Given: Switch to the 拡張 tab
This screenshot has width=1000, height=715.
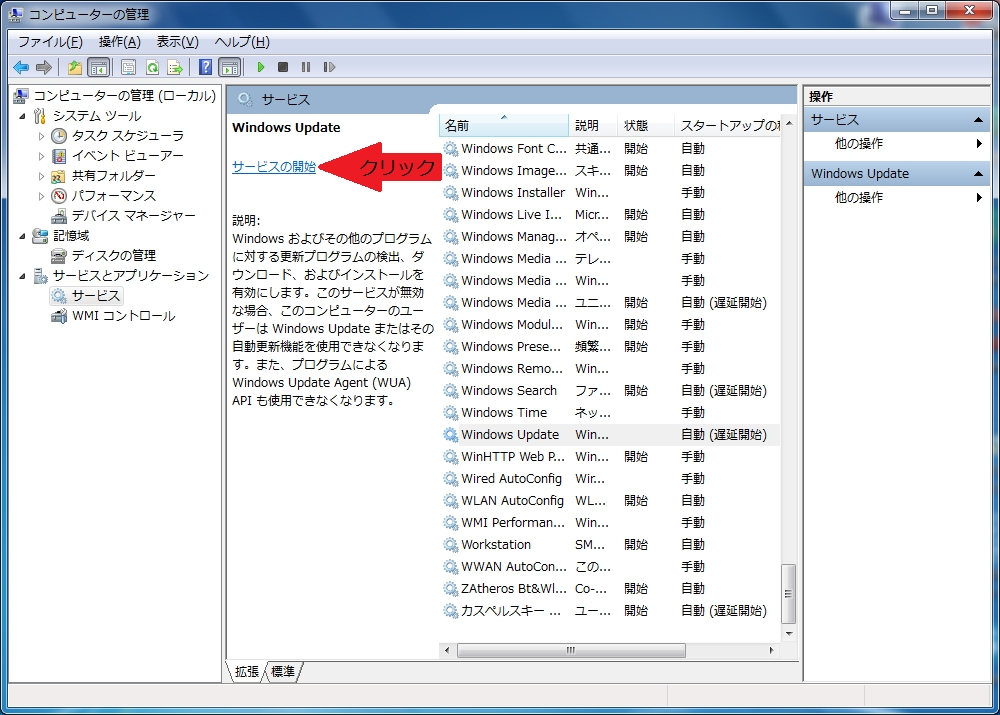Looking at the screenshot, I should (247, 672).
